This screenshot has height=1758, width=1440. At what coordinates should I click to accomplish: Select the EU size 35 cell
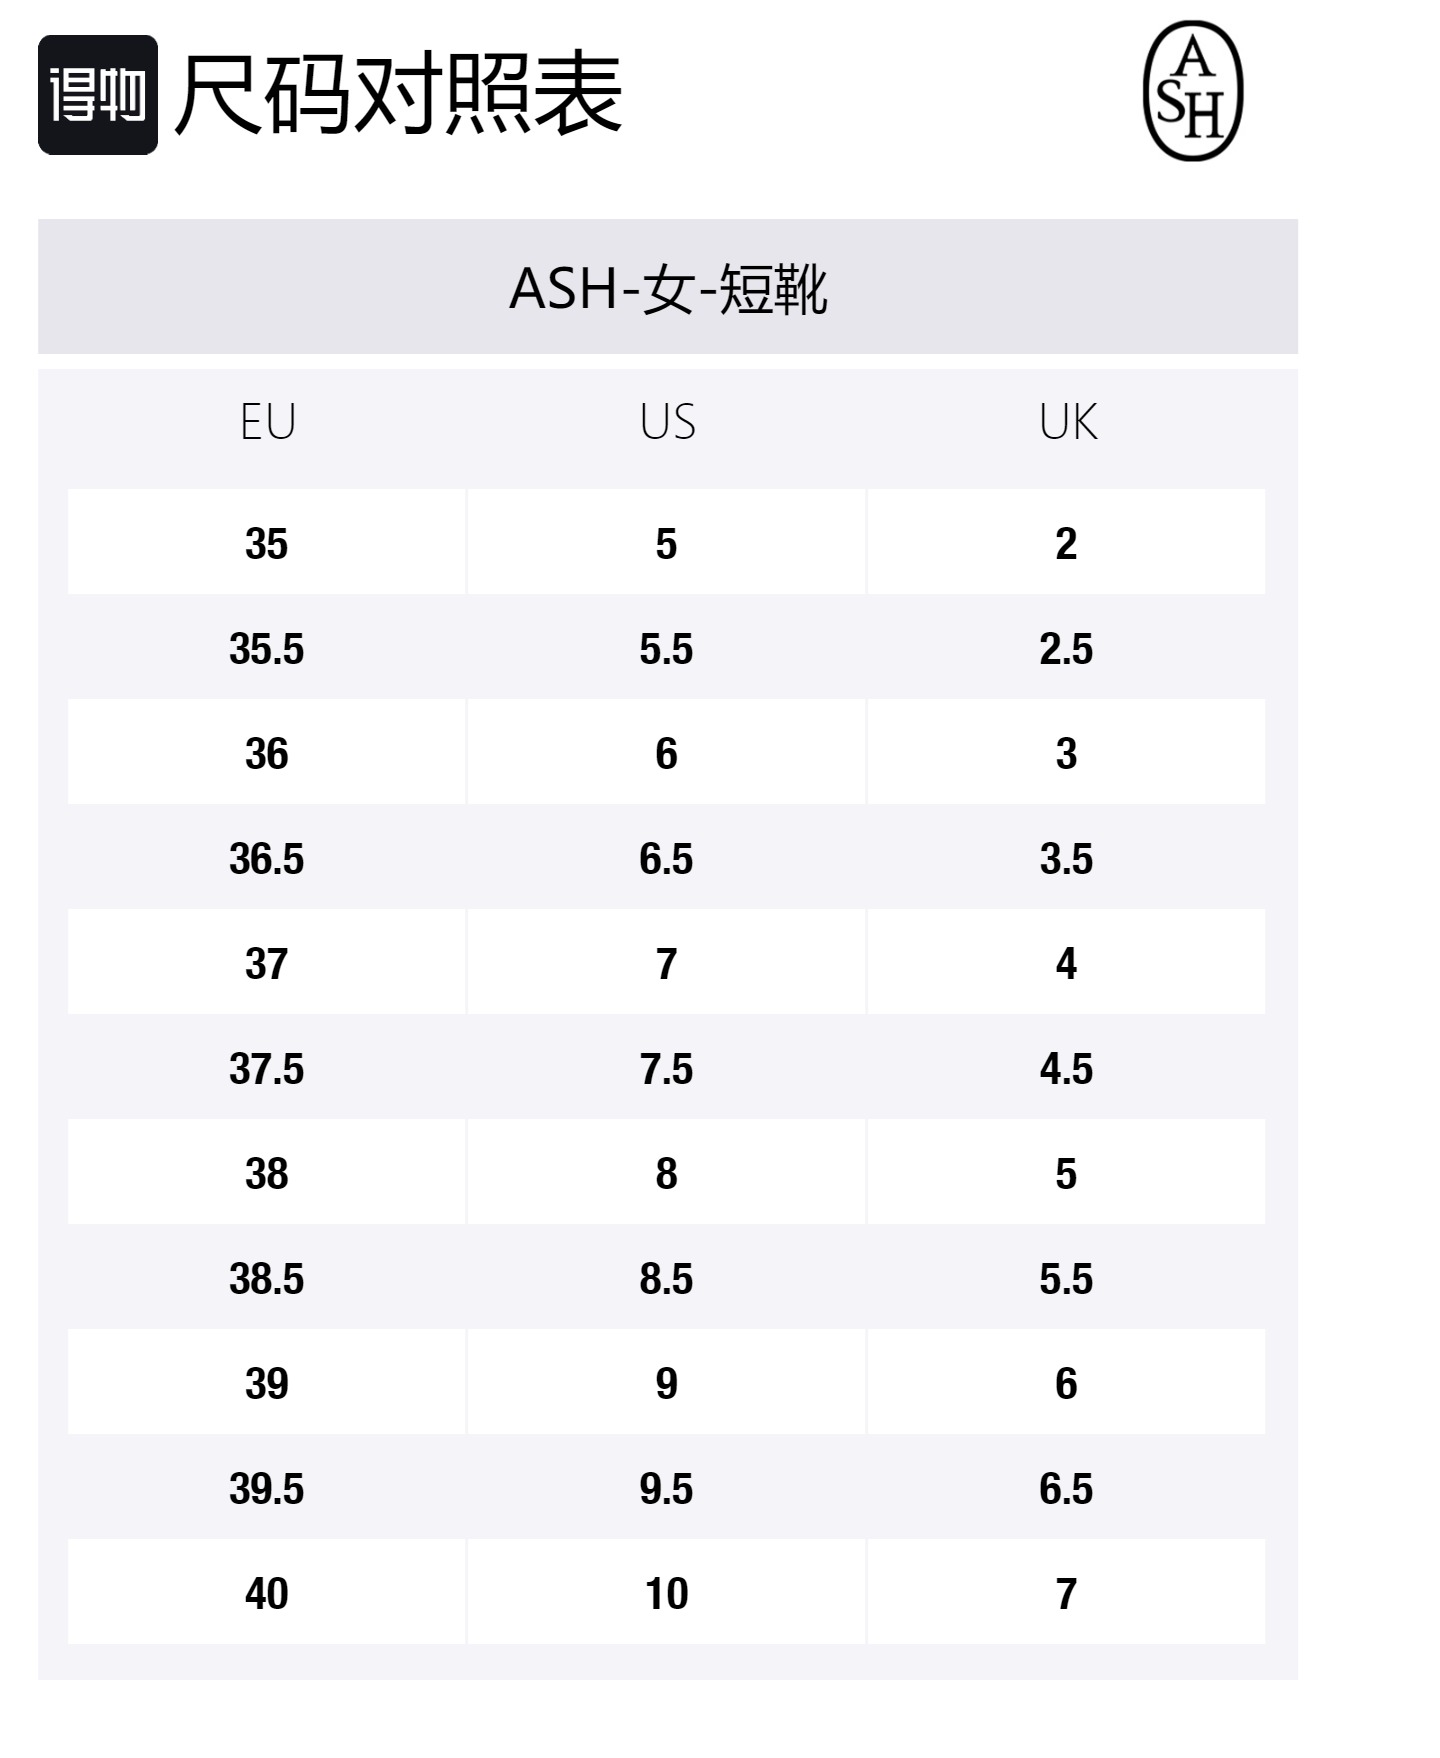tap(267, 543)
